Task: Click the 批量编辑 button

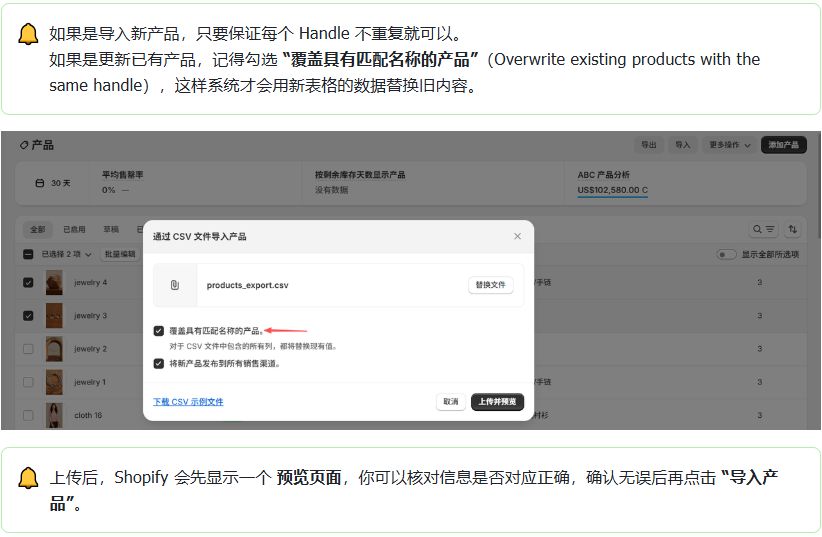Action: tap(120, 254)
